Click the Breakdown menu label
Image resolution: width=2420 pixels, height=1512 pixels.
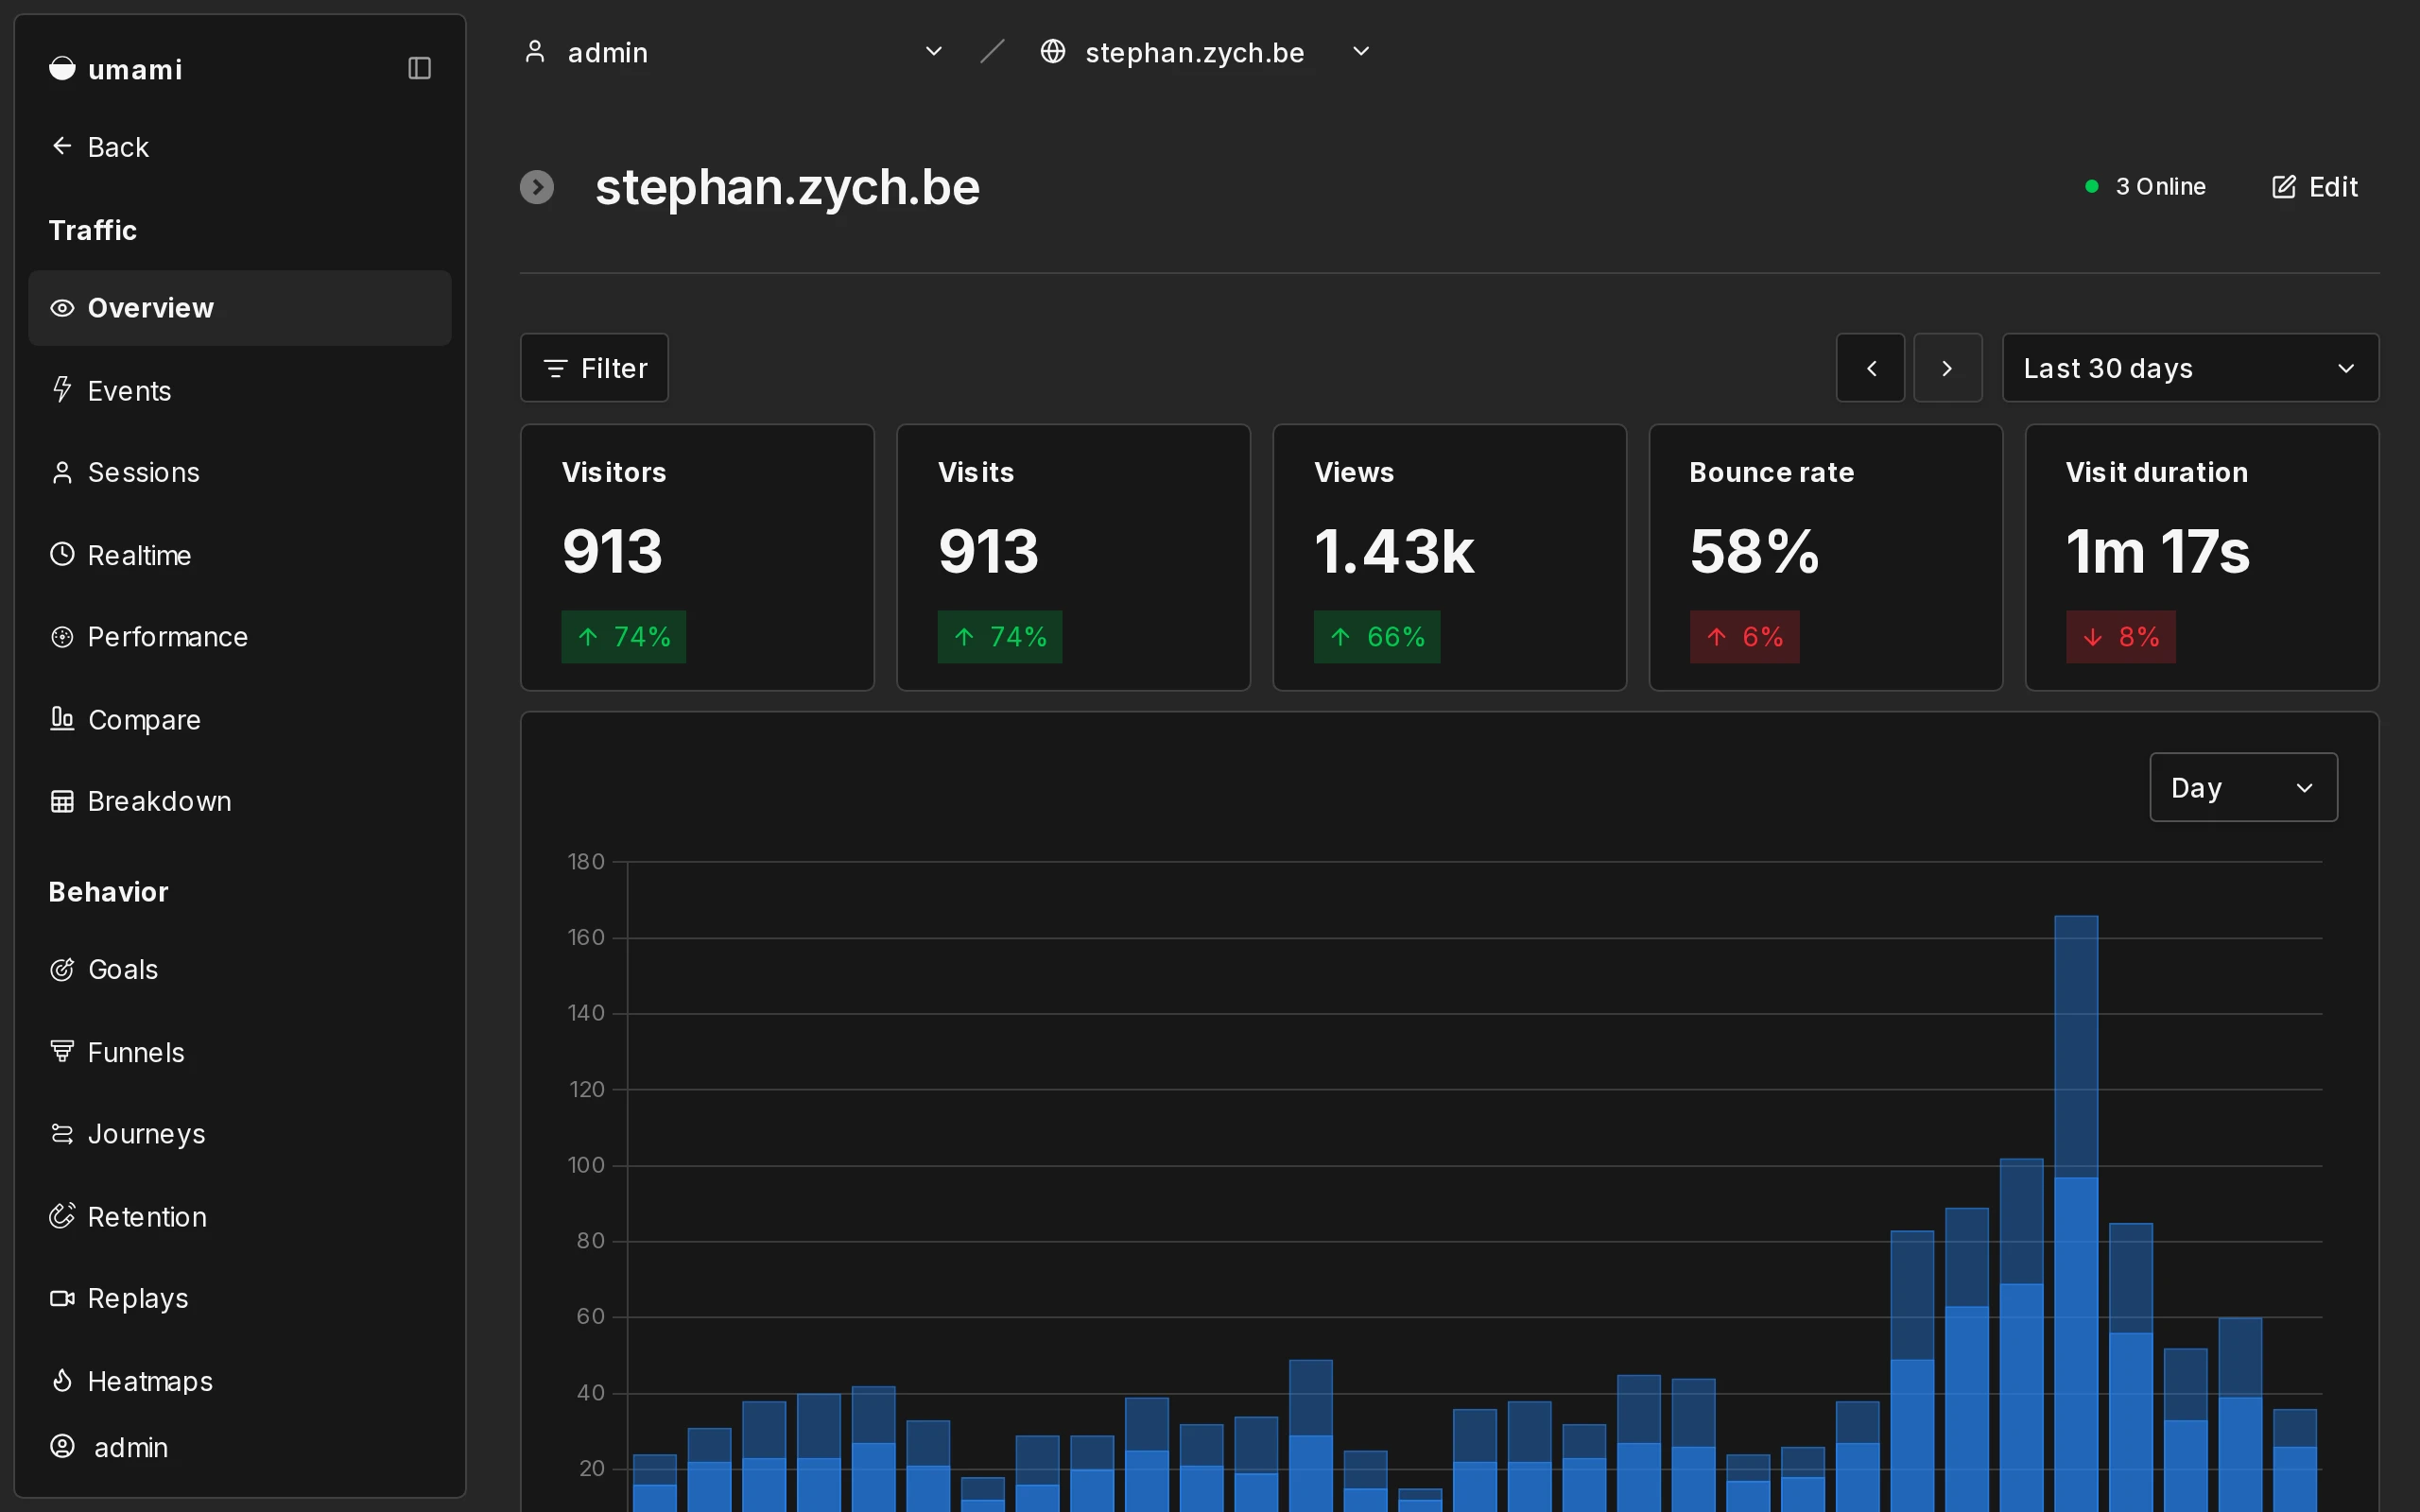coord(160,801)
